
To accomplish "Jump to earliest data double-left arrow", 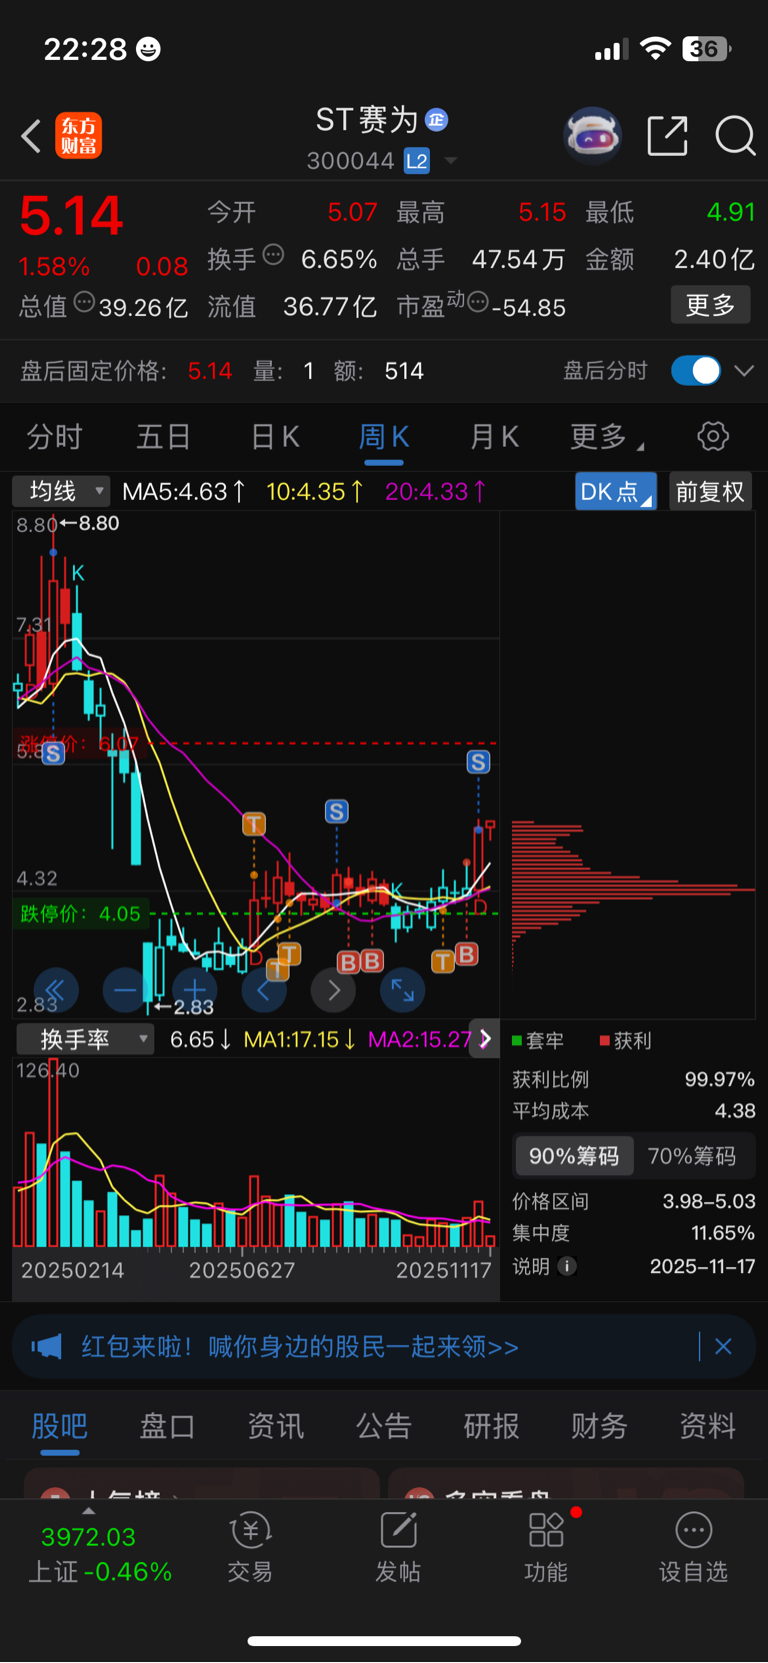I will 55,991.
